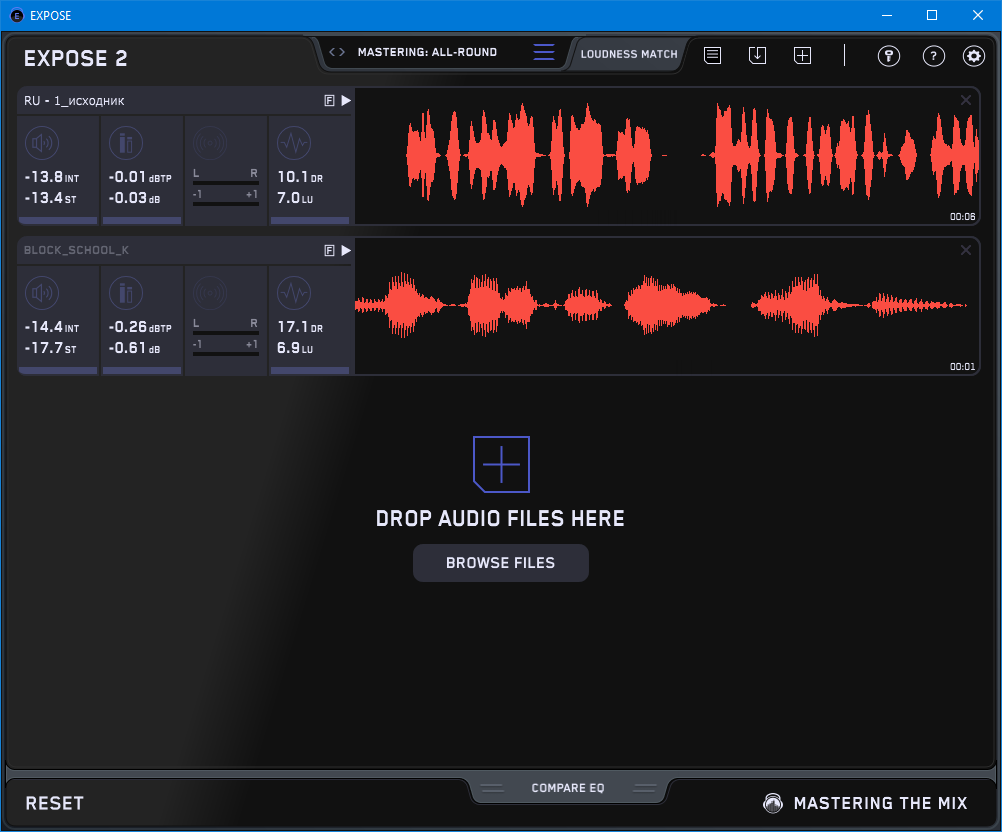
Task: Click the -14.4 INT loudness value
Action: pos(52,327)
